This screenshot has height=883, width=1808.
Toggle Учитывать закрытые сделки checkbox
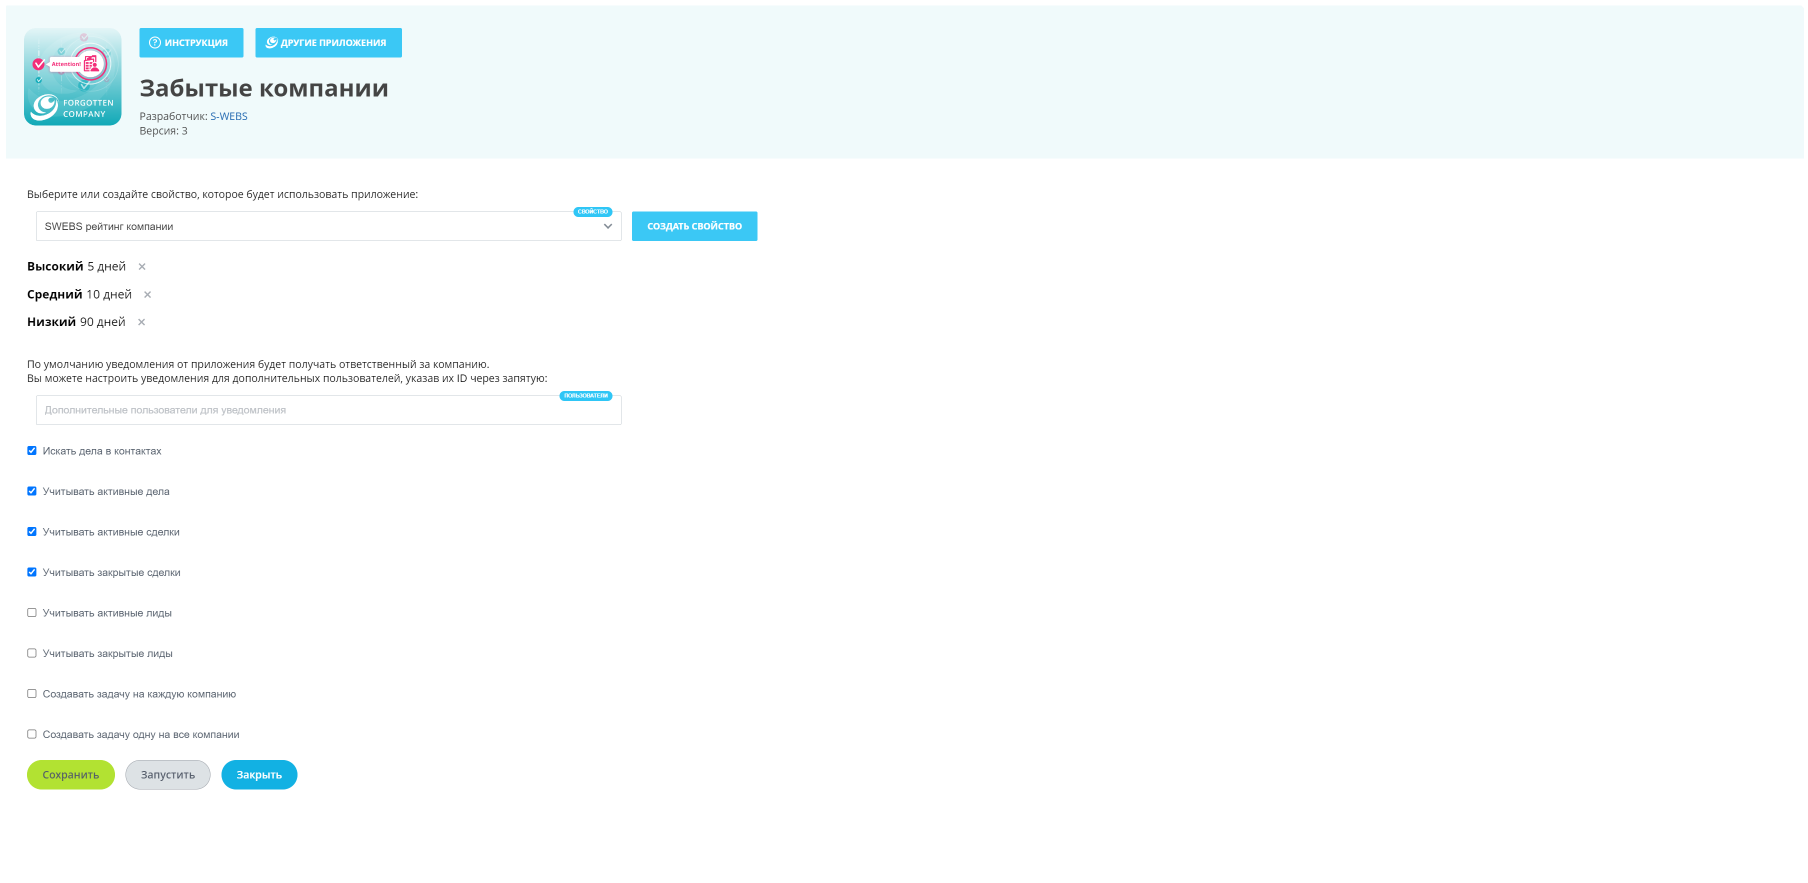[32, 572]
